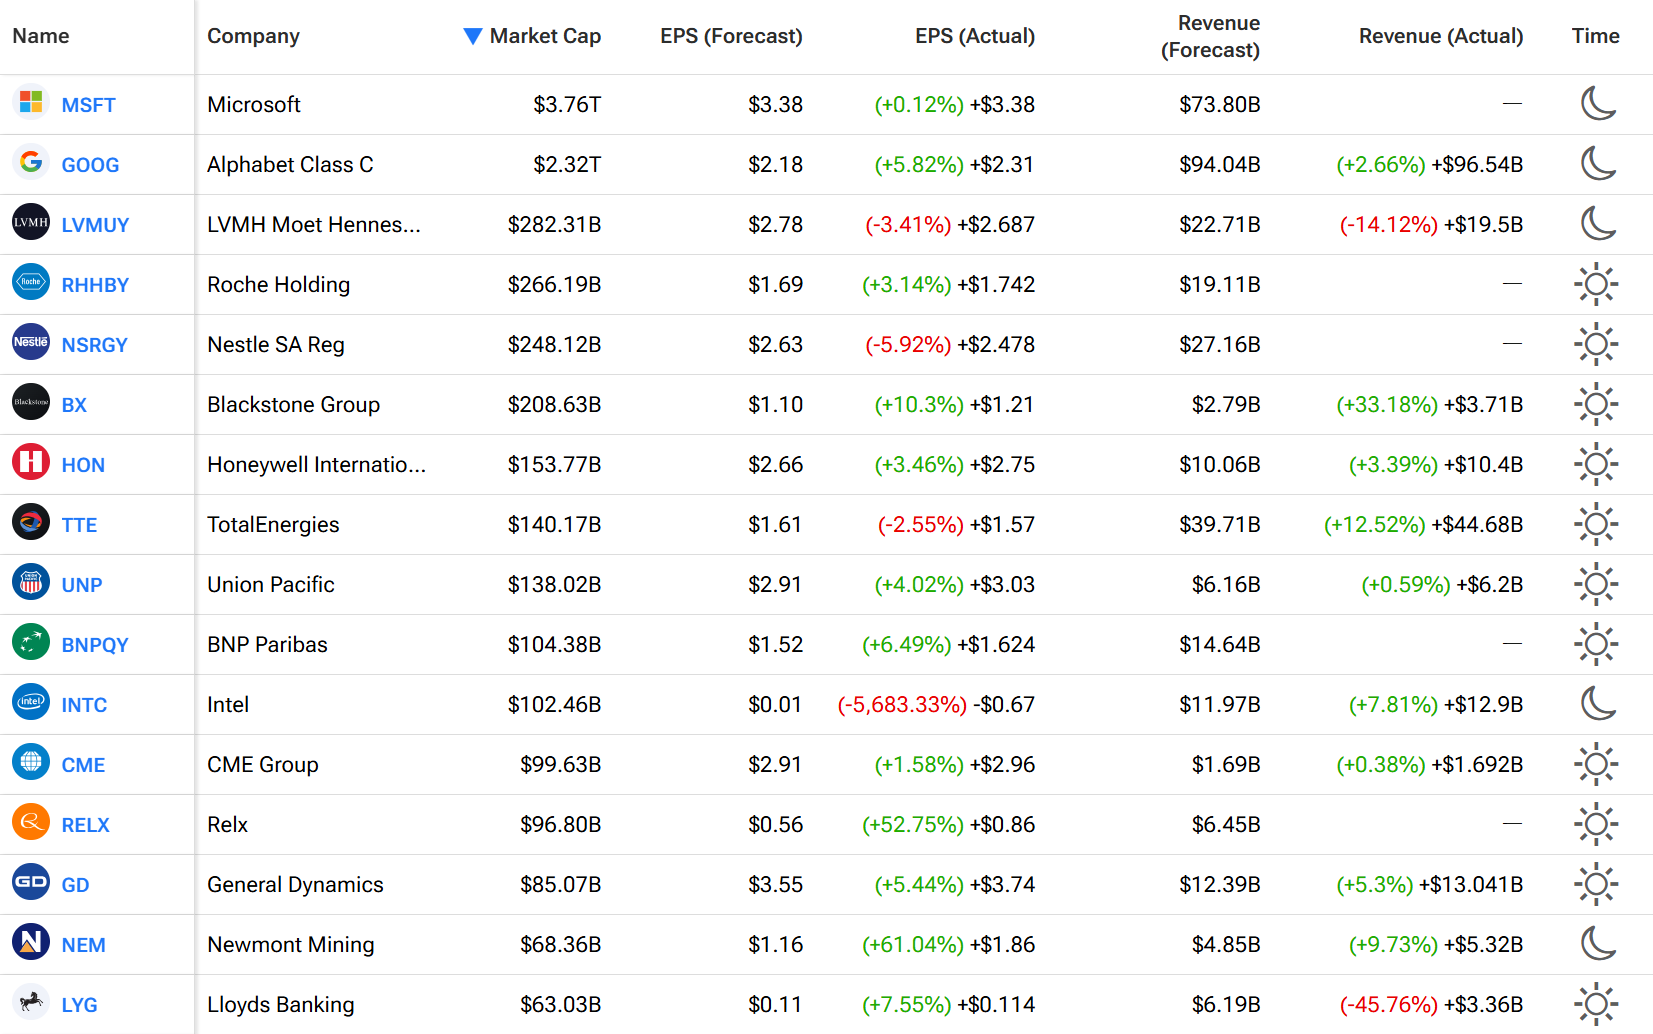Open the RELX ticker link
Viewport: 1653px width, 1034px height.
click(x=85, y=825)
